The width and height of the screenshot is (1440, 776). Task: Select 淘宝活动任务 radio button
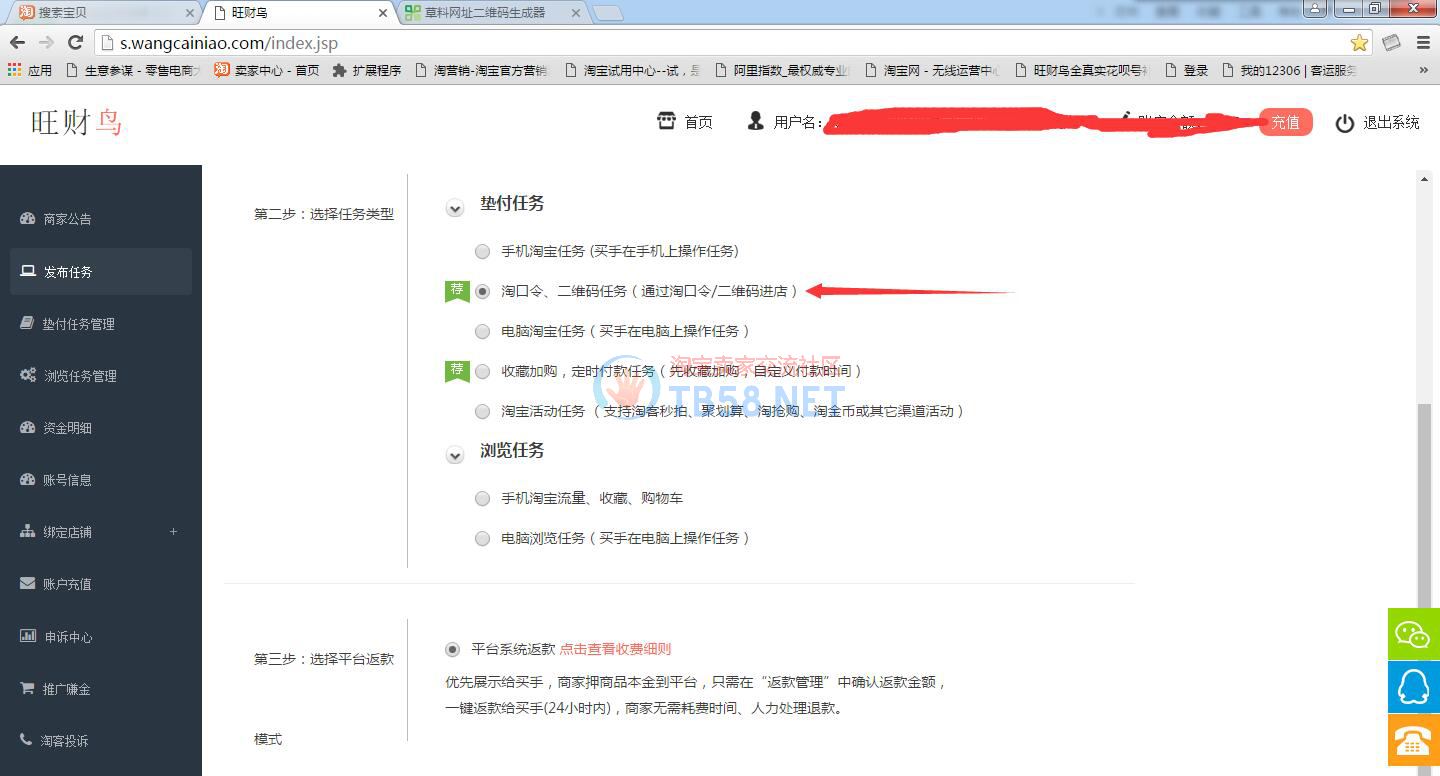(483, 411)
